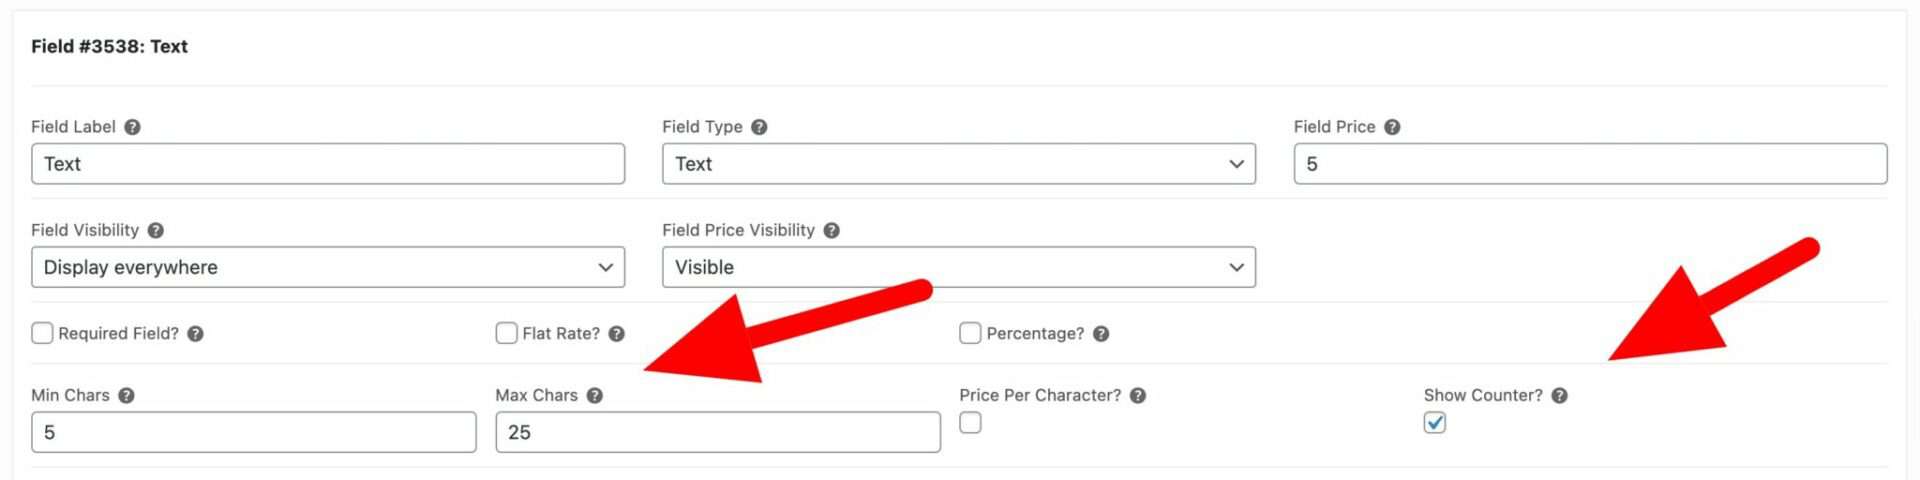The width and height of the screenshot is (1920, 480).
Task: Uncheck the Show Counter checkbox
Action: [x=1435, y=423]
